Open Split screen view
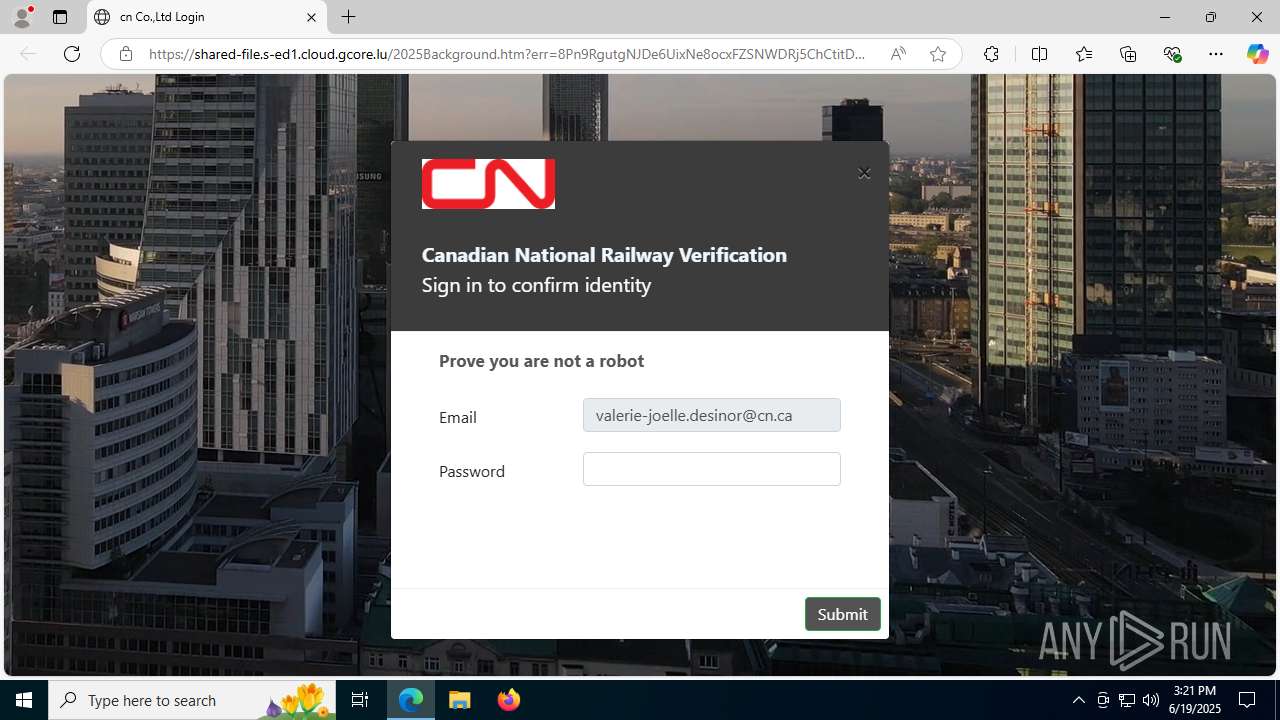The width and height of the screenshot is (1280, 720). click(x=1039, y=54)
